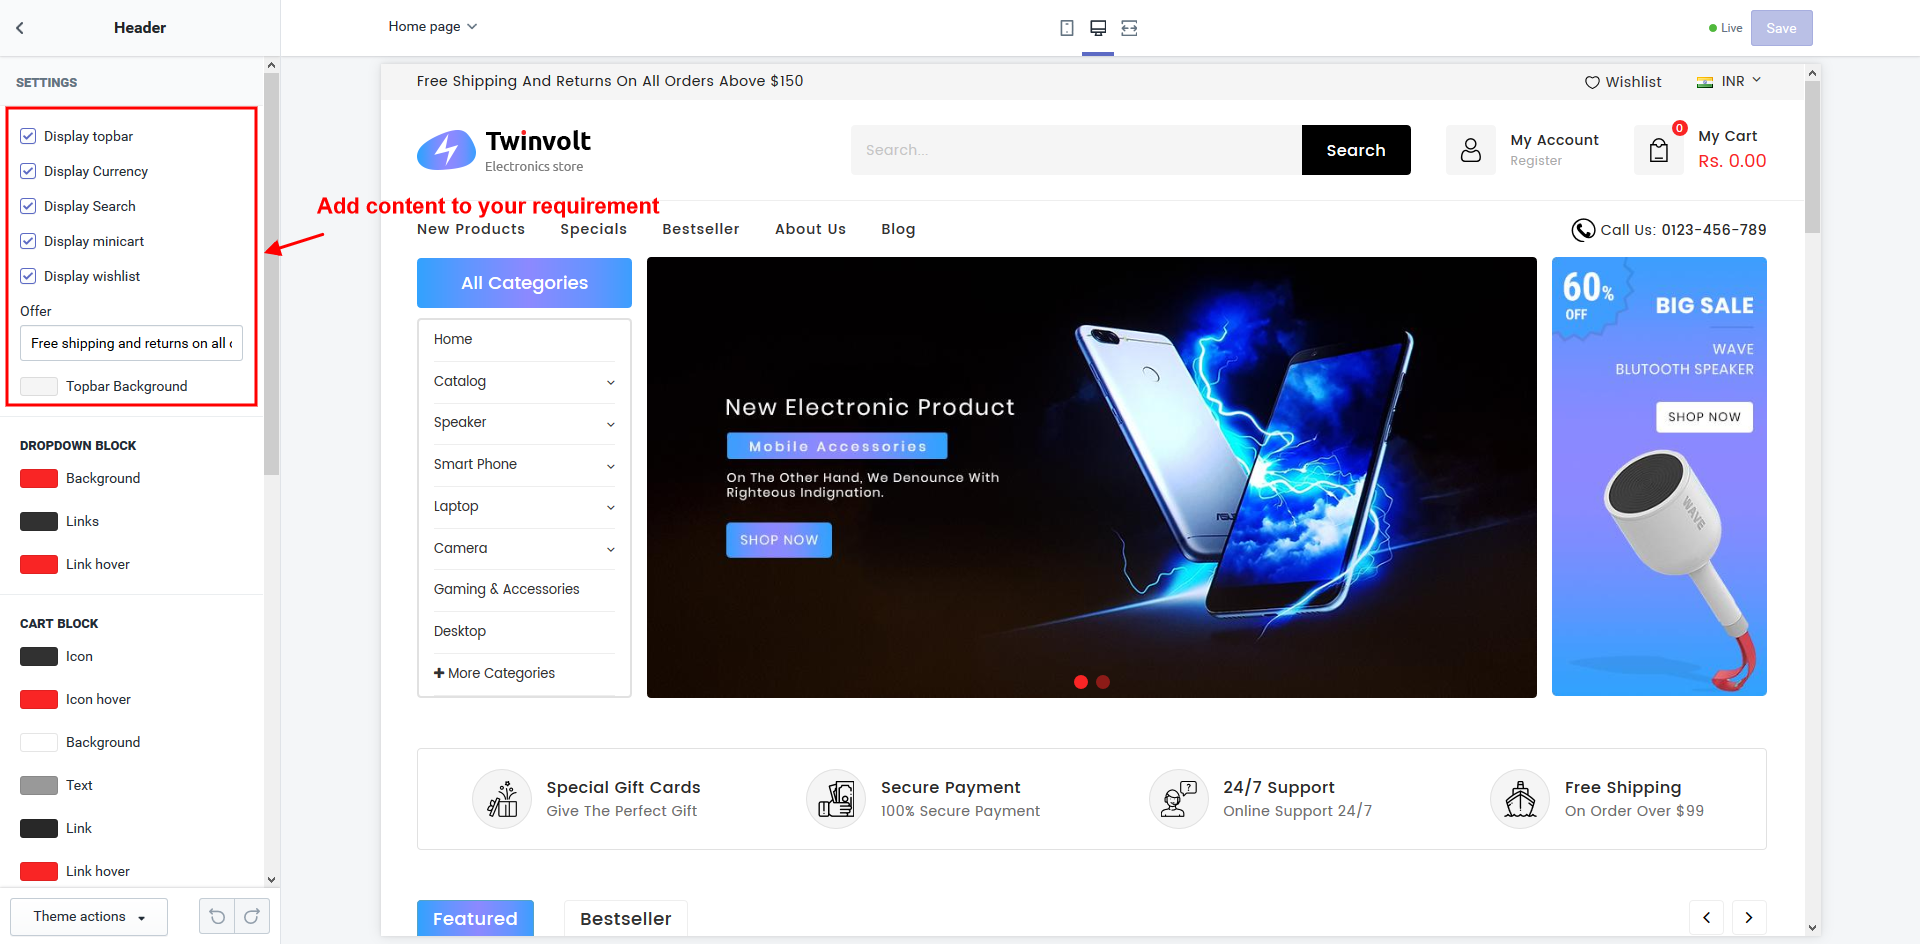Click the back arrow beside Header
This screenshot has height=944, width=1920.
[x=20, y=28]
